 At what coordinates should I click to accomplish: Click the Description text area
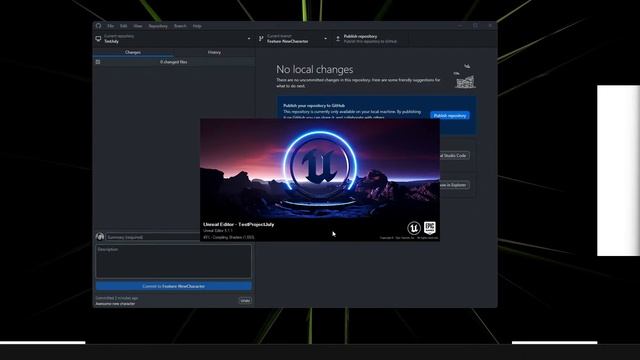[174, 261]
